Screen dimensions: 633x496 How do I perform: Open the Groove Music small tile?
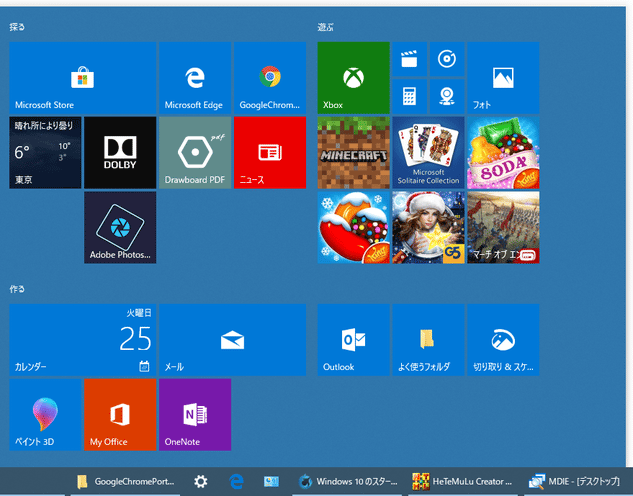pyautogui.click(x=447, y=59)
